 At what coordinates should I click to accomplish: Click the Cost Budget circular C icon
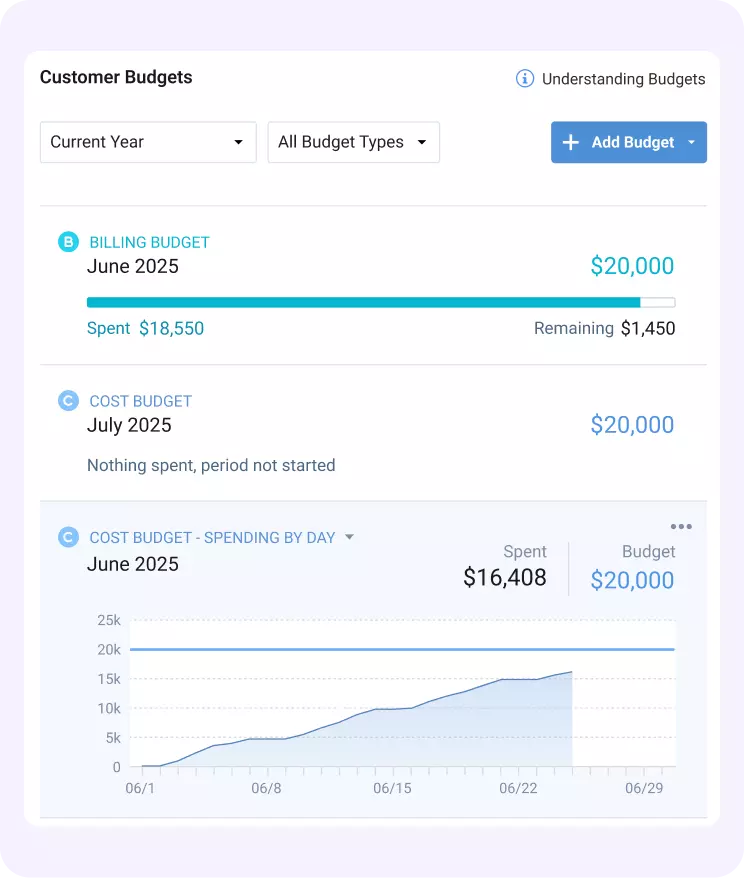pyautogui.click(x=68, y=400)
